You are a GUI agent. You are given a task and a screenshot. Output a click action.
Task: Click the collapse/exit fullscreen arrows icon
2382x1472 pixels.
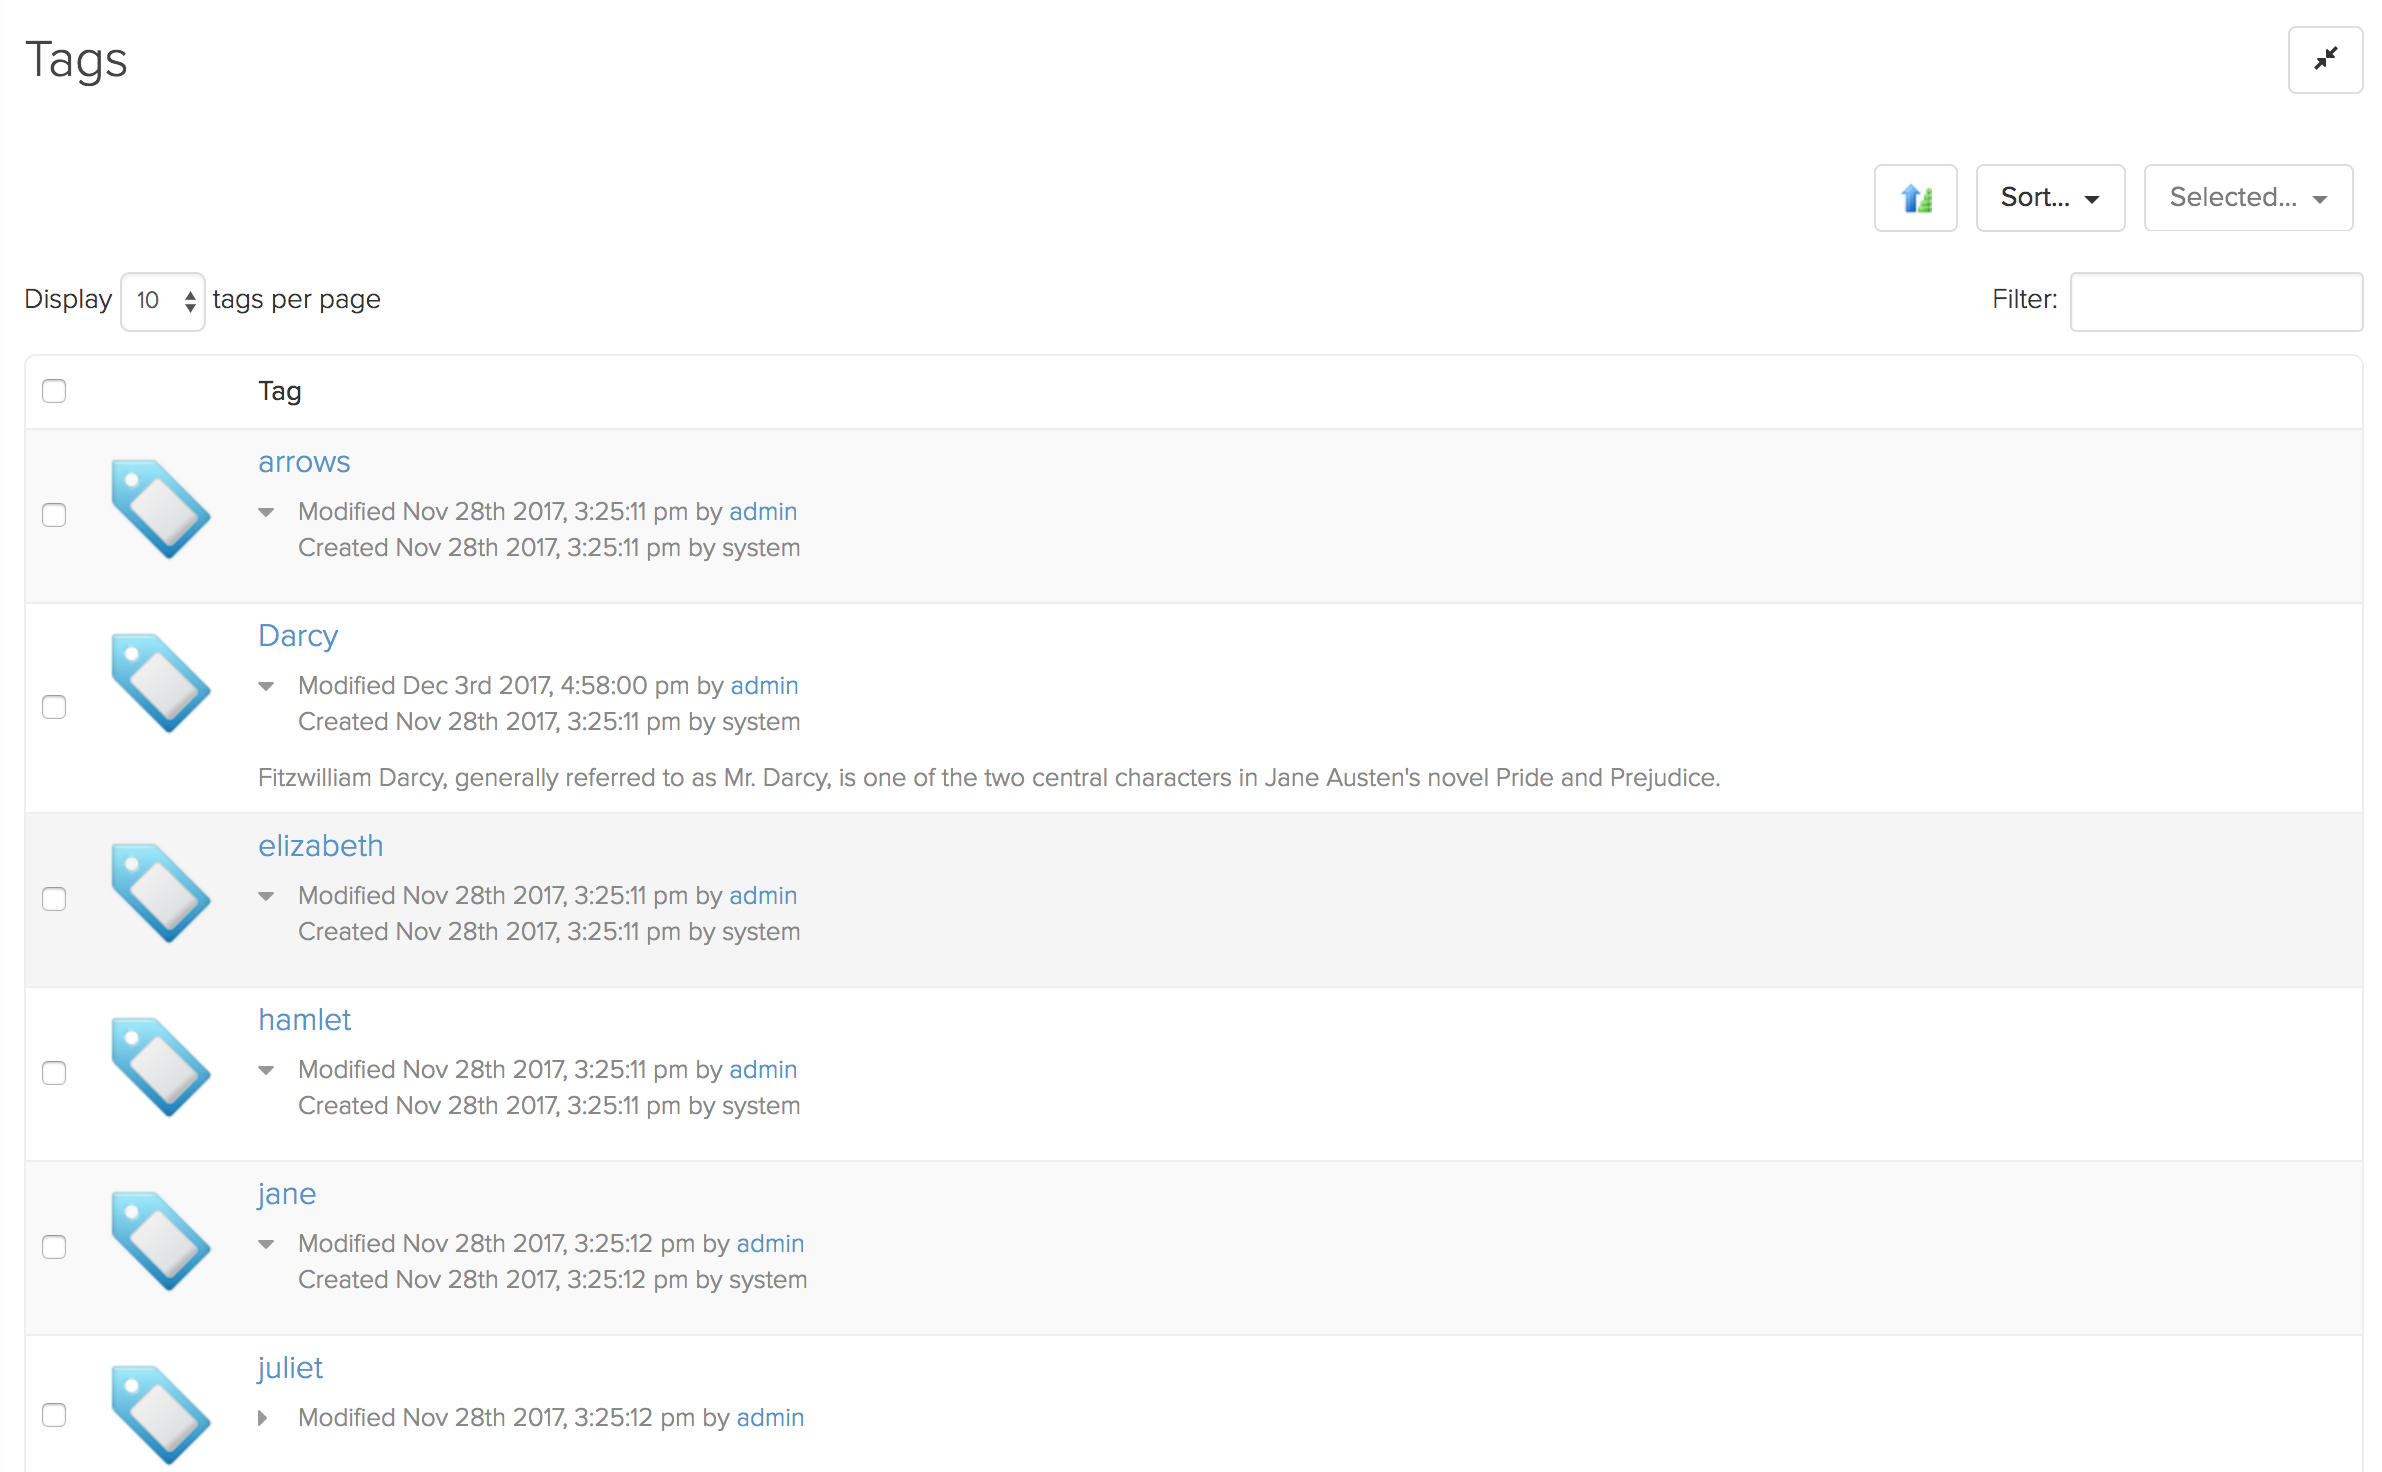tap(2324, 60)
